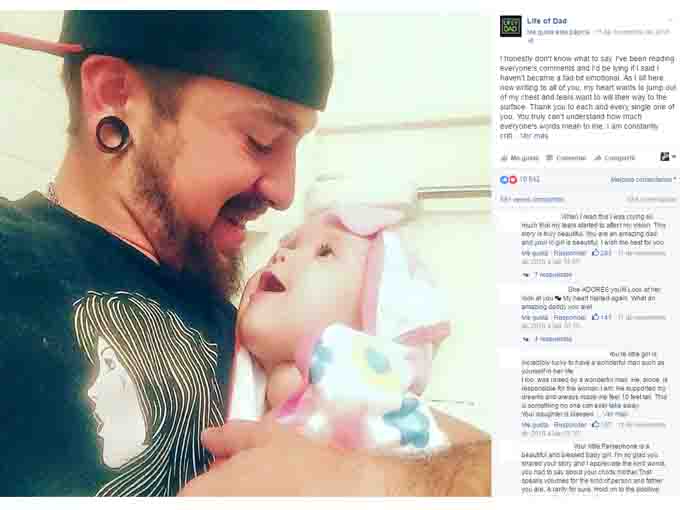Expand the 7 respuestas replies thread

pyautogui.click(x=548, y=275)
